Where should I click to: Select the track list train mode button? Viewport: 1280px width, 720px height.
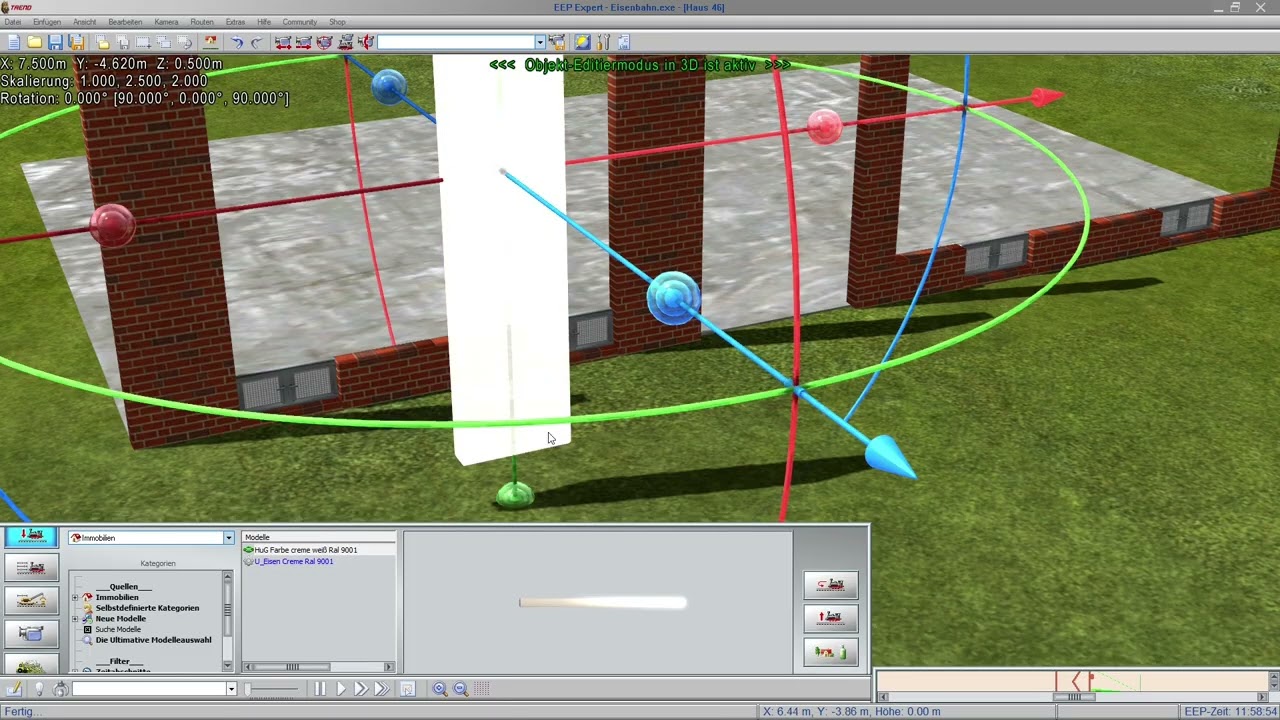pos(31,568)
